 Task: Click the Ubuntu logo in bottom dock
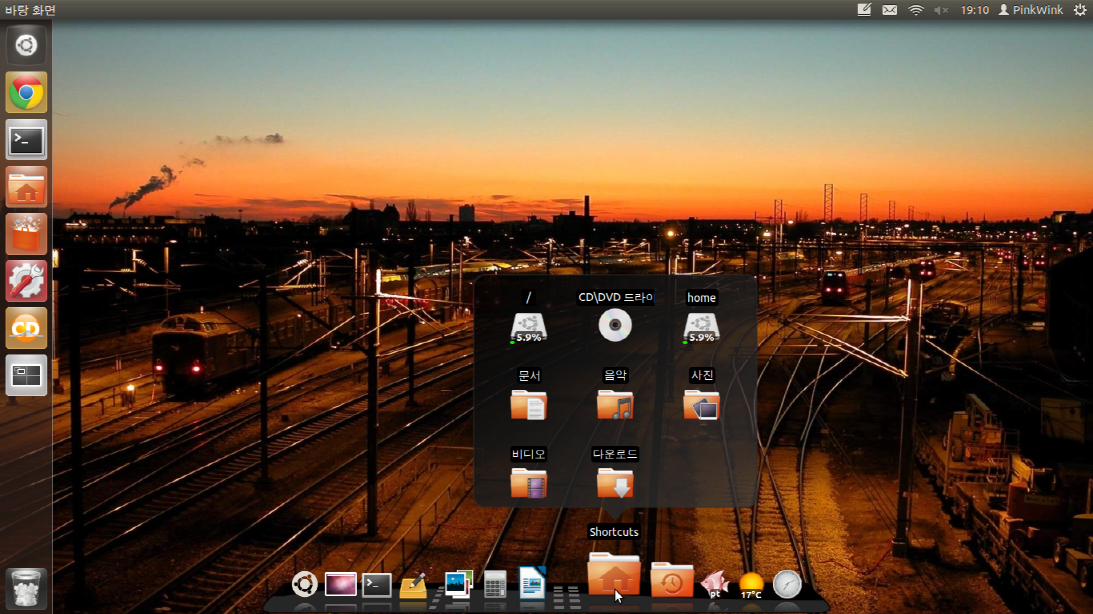tap(305, 584)
